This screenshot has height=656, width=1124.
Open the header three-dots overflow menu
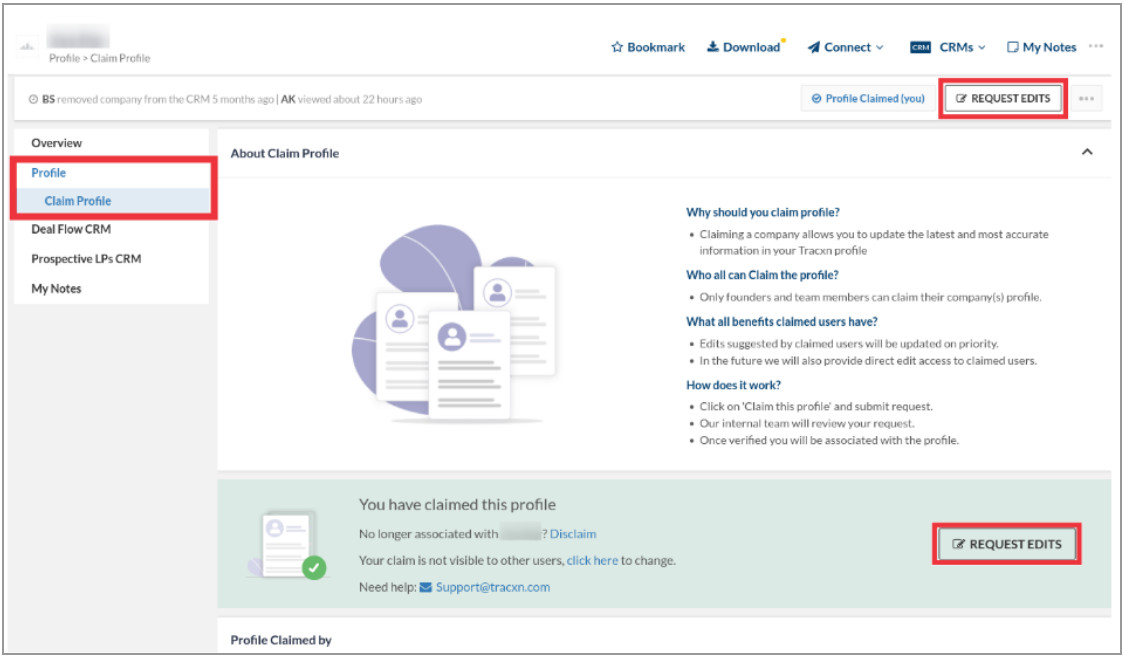pyautogui.click(x=1096, y=46)
